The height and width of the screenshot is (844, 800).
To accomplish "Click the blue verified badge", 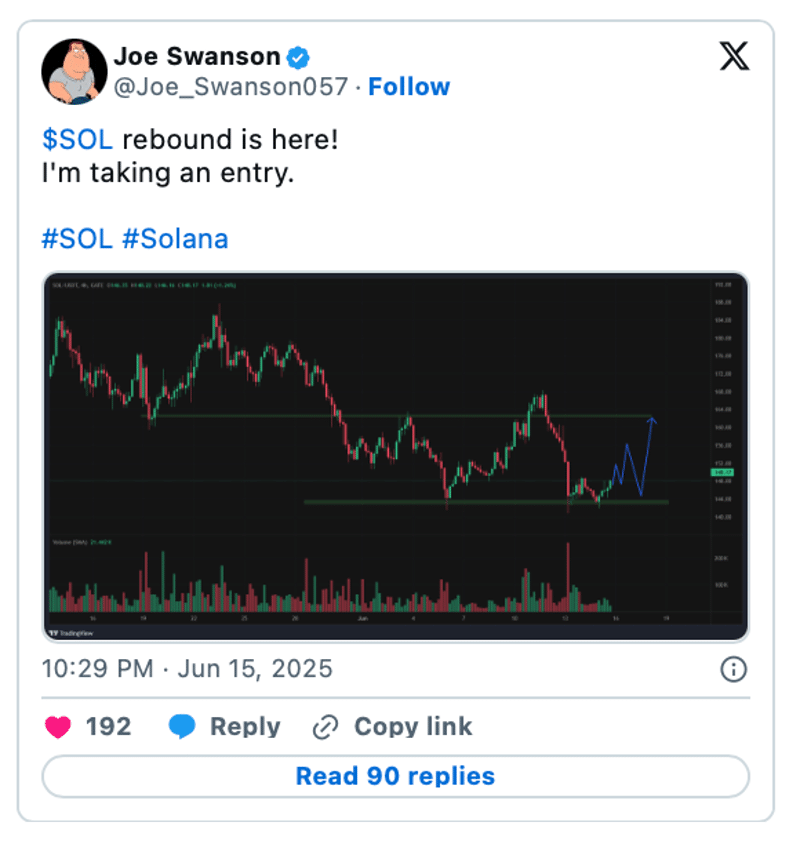I will [x=298, y=56].
